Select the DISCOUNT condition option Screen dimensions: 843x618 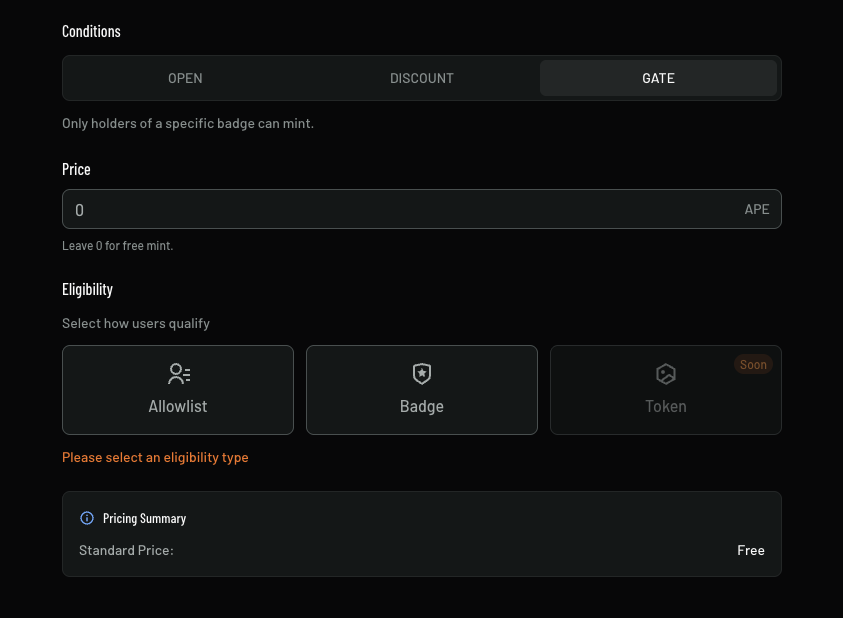[421, 77]
